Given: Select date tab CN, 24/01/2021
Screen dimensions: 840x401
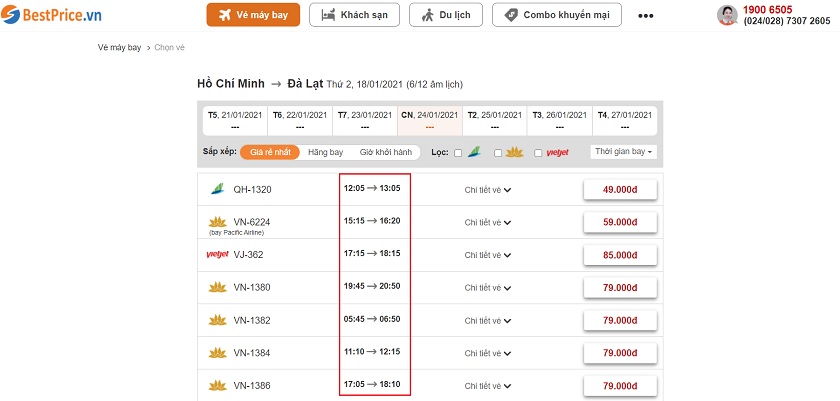Looking at the screenshot, I should 429,121.
